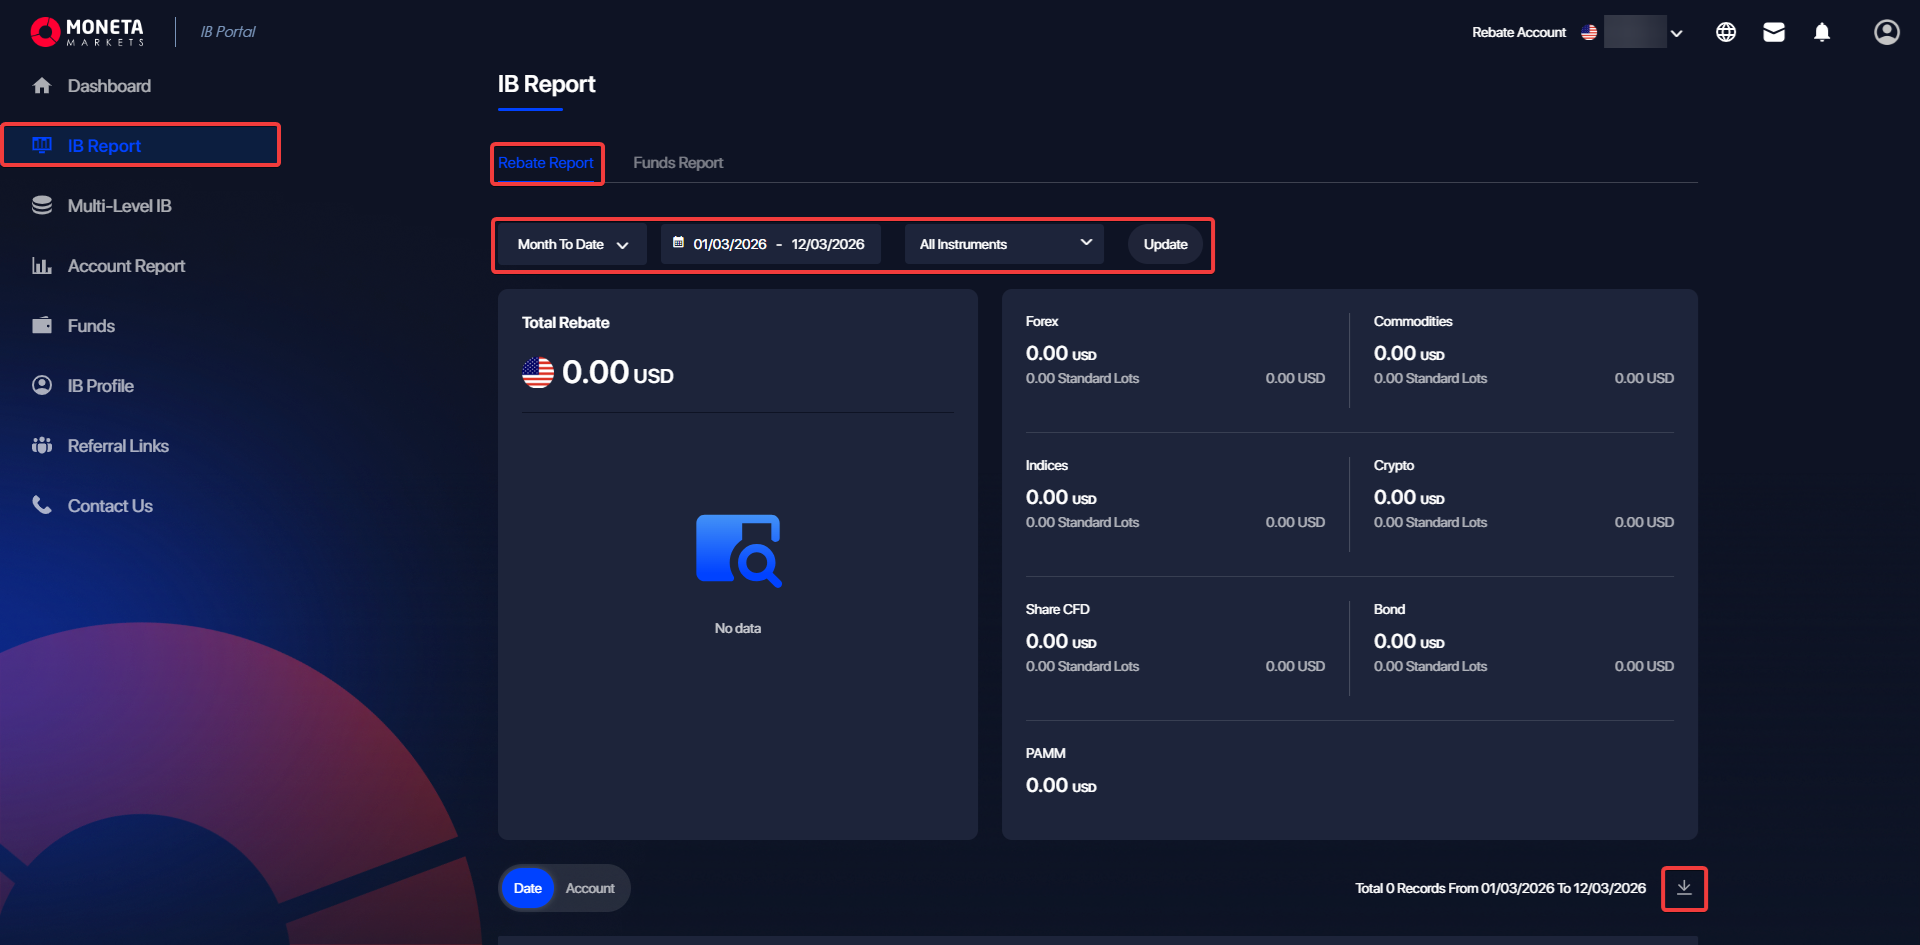Click the Share CFD category label

[x=1058, y=609]
